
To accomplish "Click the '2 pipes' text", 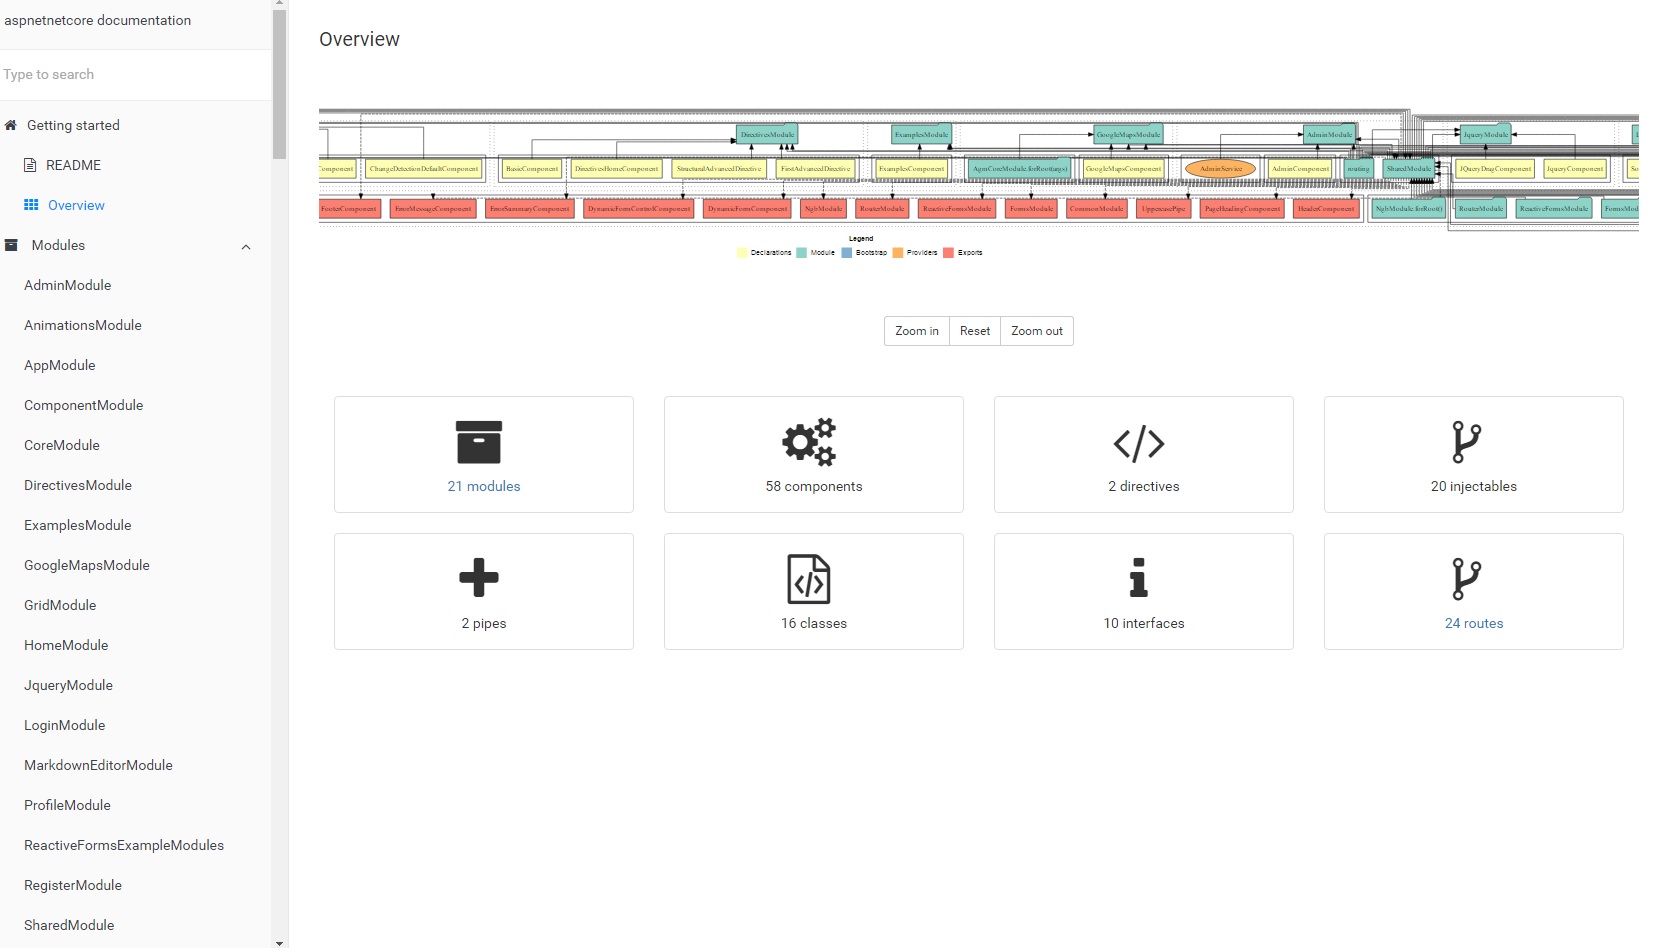I will 484,623.
